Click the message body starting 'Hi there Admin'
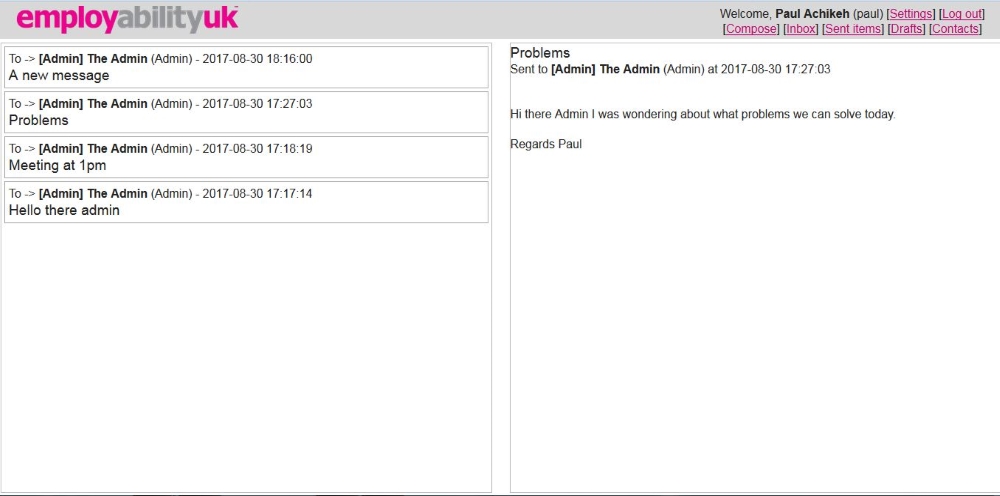The width and height of the screenshot is (1000, 496). click(702, 114)
